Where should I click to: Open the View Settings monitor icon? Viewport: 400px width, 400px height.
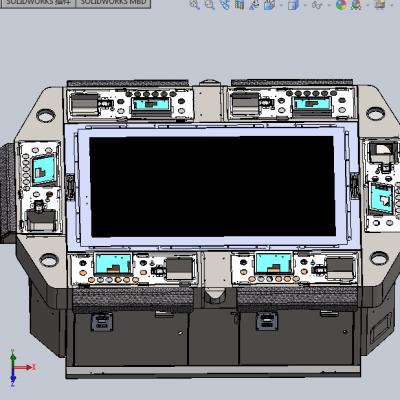coord(380,5)
